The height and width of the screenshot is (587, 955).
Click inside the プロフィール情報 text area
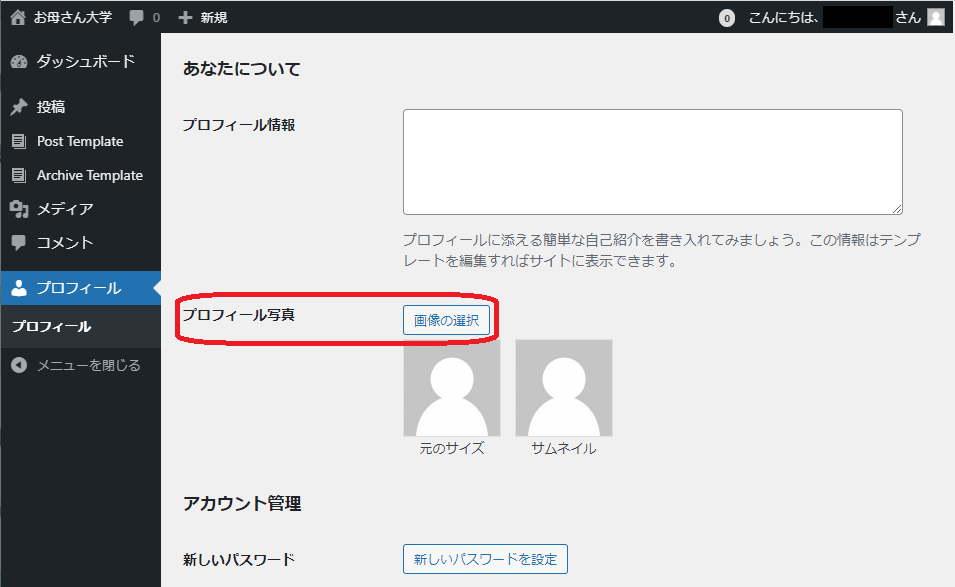[x=652, y=162]
